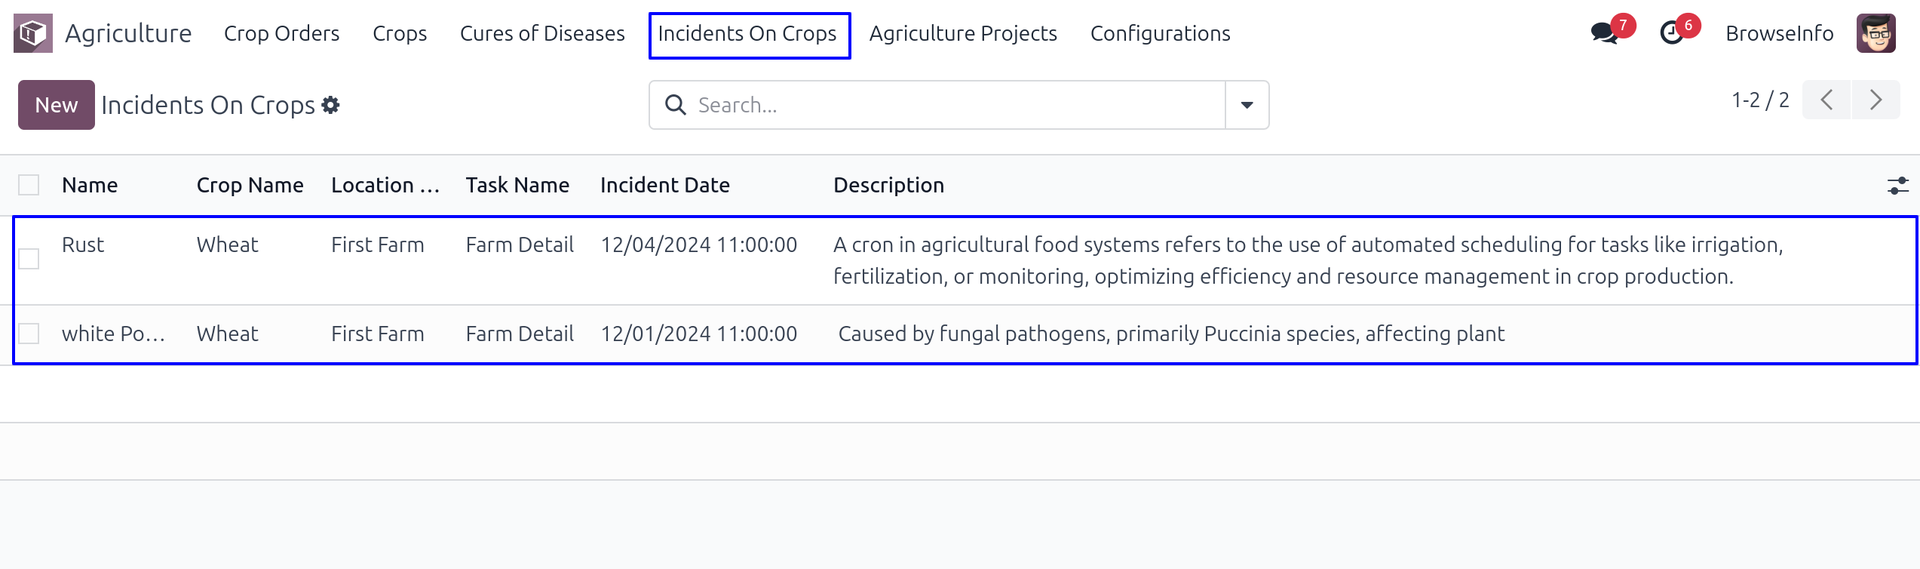Screen dimensions: 1920x569
Task: Open the Configurations menu
Action: pyautogui.click(x=1160, y=34)
